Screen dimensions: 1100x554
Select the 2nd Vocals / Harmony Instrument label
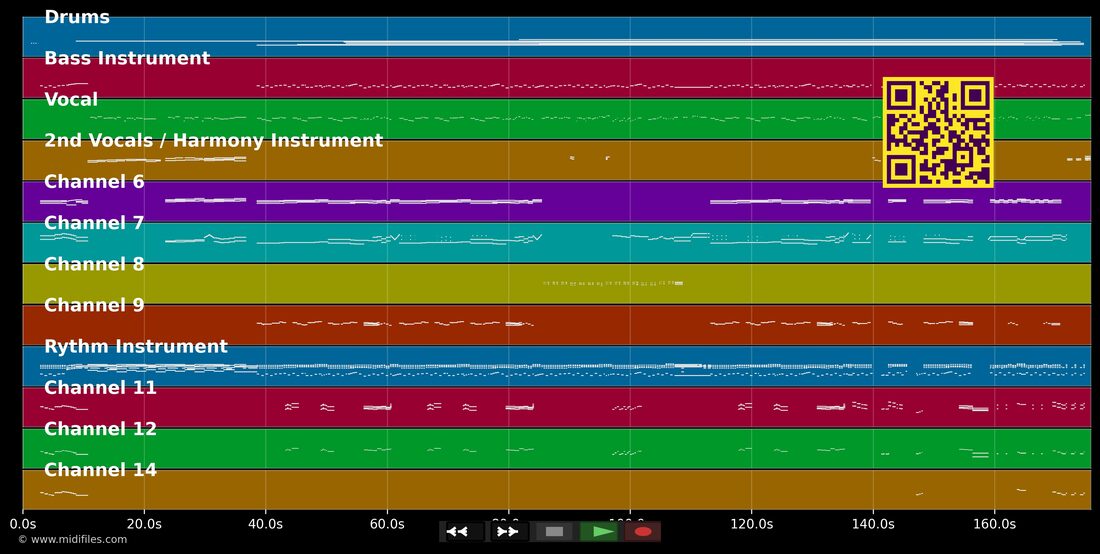[x=213, y=140]
